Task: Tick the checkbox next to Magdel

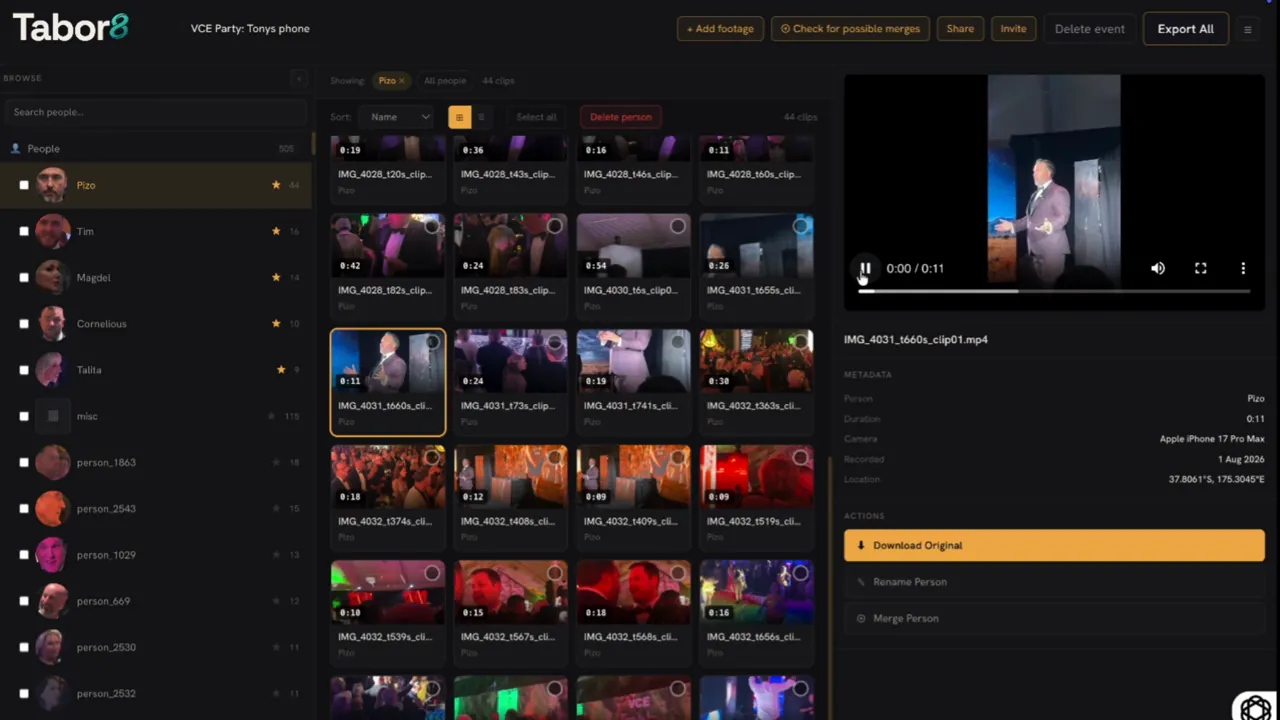Action: (x=24, y=277)
